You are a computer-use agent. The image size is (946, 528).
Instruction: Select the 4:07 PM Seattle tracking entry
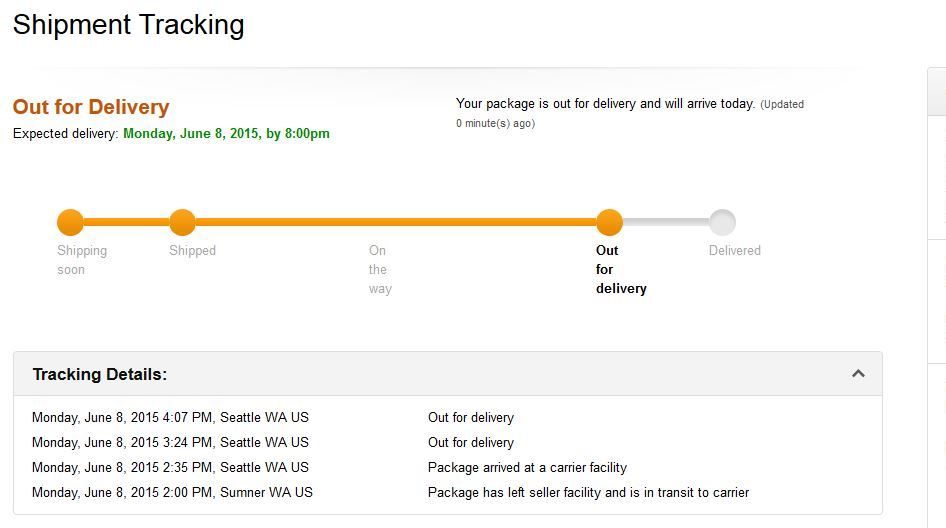[x=170, y=418]
